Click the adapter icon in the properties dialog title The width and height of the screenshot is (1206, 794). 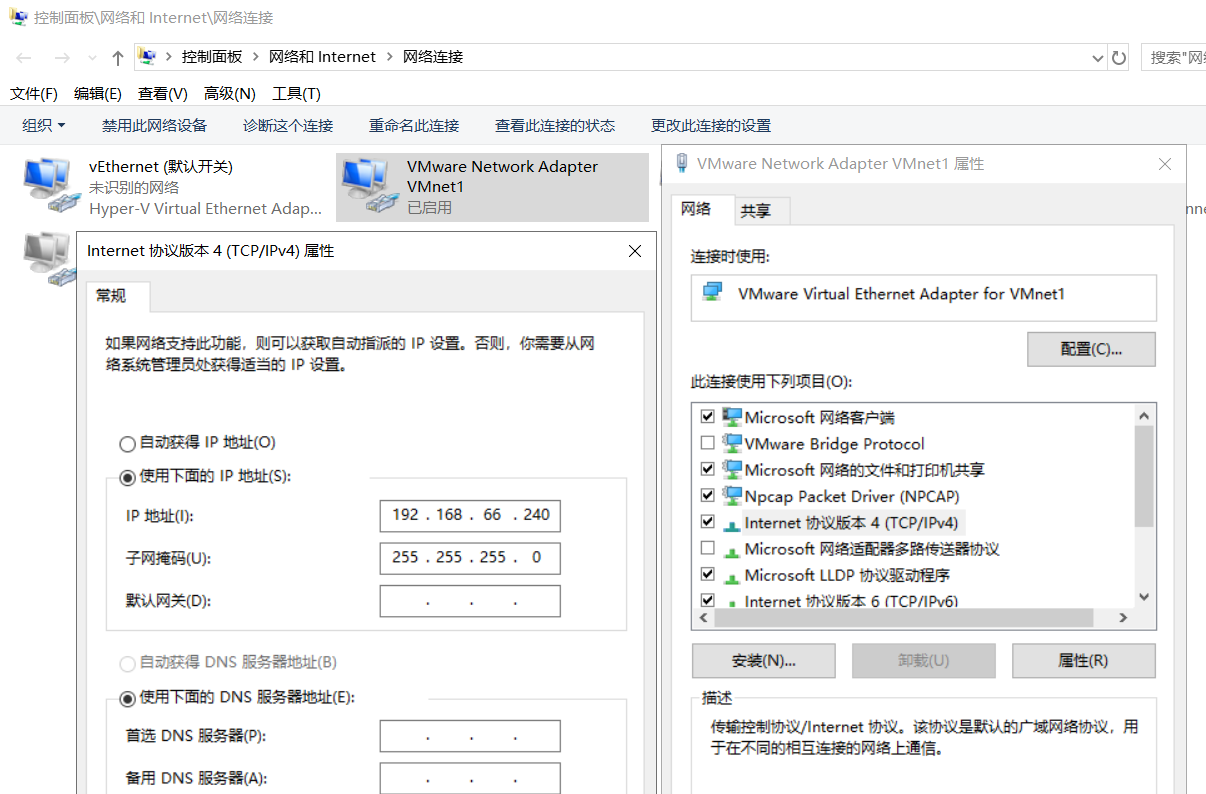[x=682, y=163]
